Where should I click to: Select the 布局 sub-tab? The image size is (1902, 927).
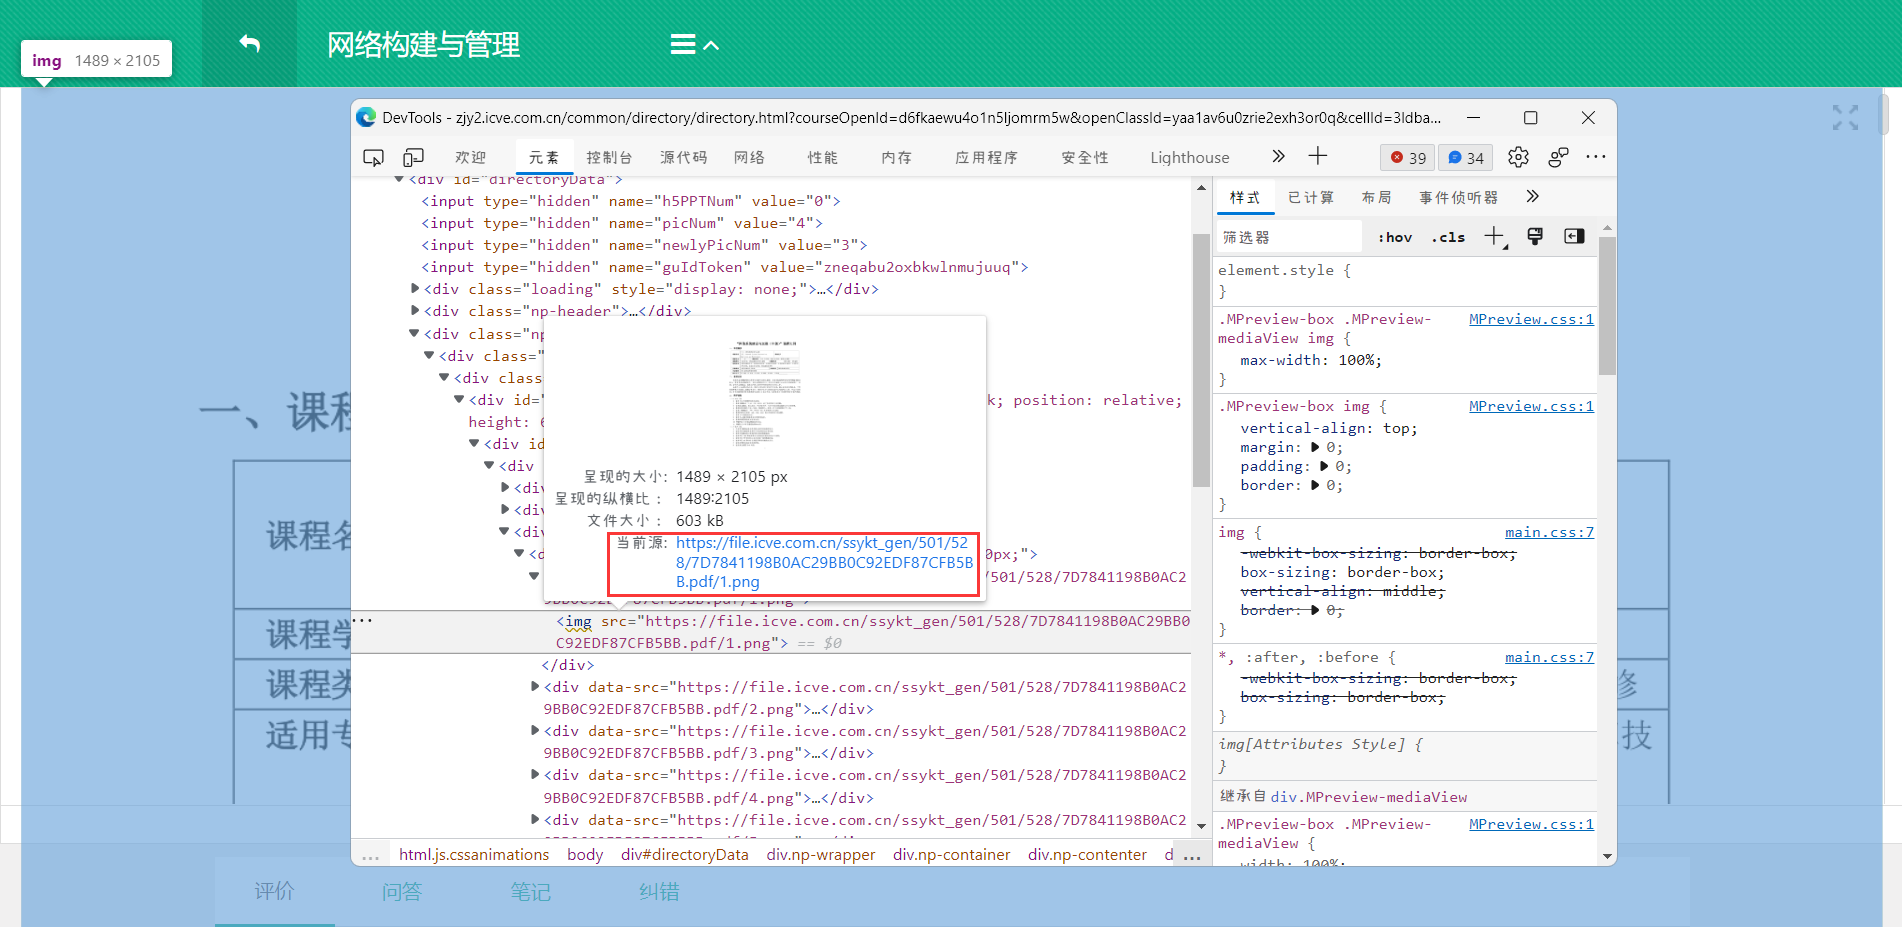[x=1377, y=197]
